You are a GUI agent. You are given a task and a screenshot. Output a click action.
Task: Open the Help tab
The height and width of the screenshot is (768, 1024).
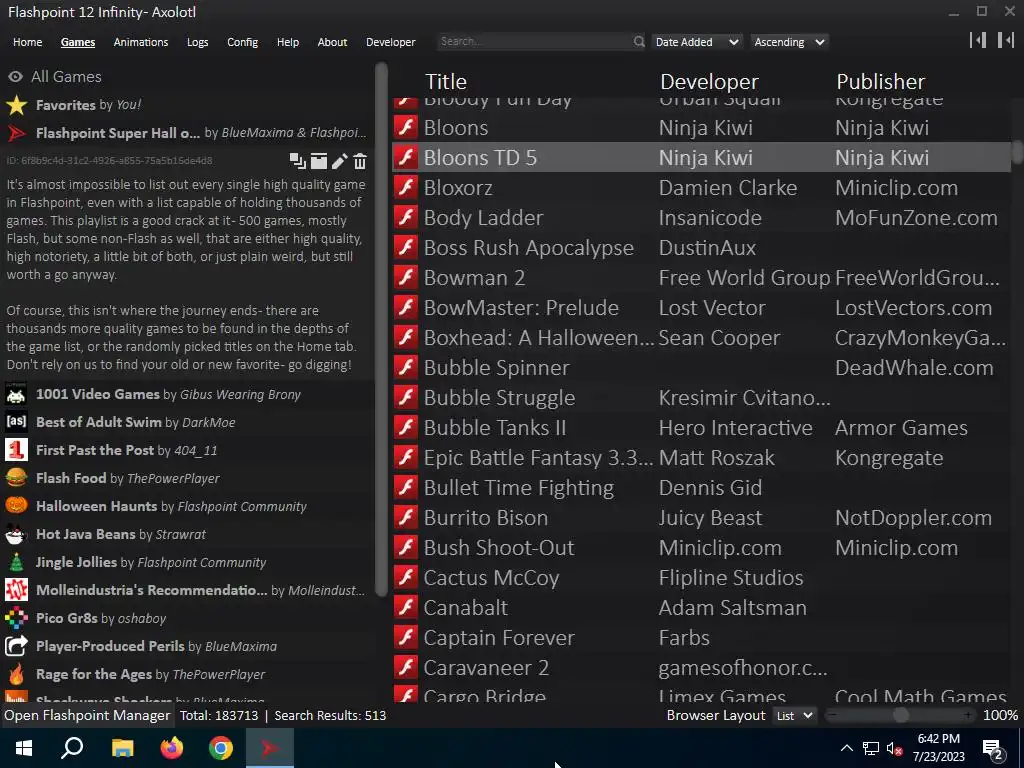click(287, 42)
